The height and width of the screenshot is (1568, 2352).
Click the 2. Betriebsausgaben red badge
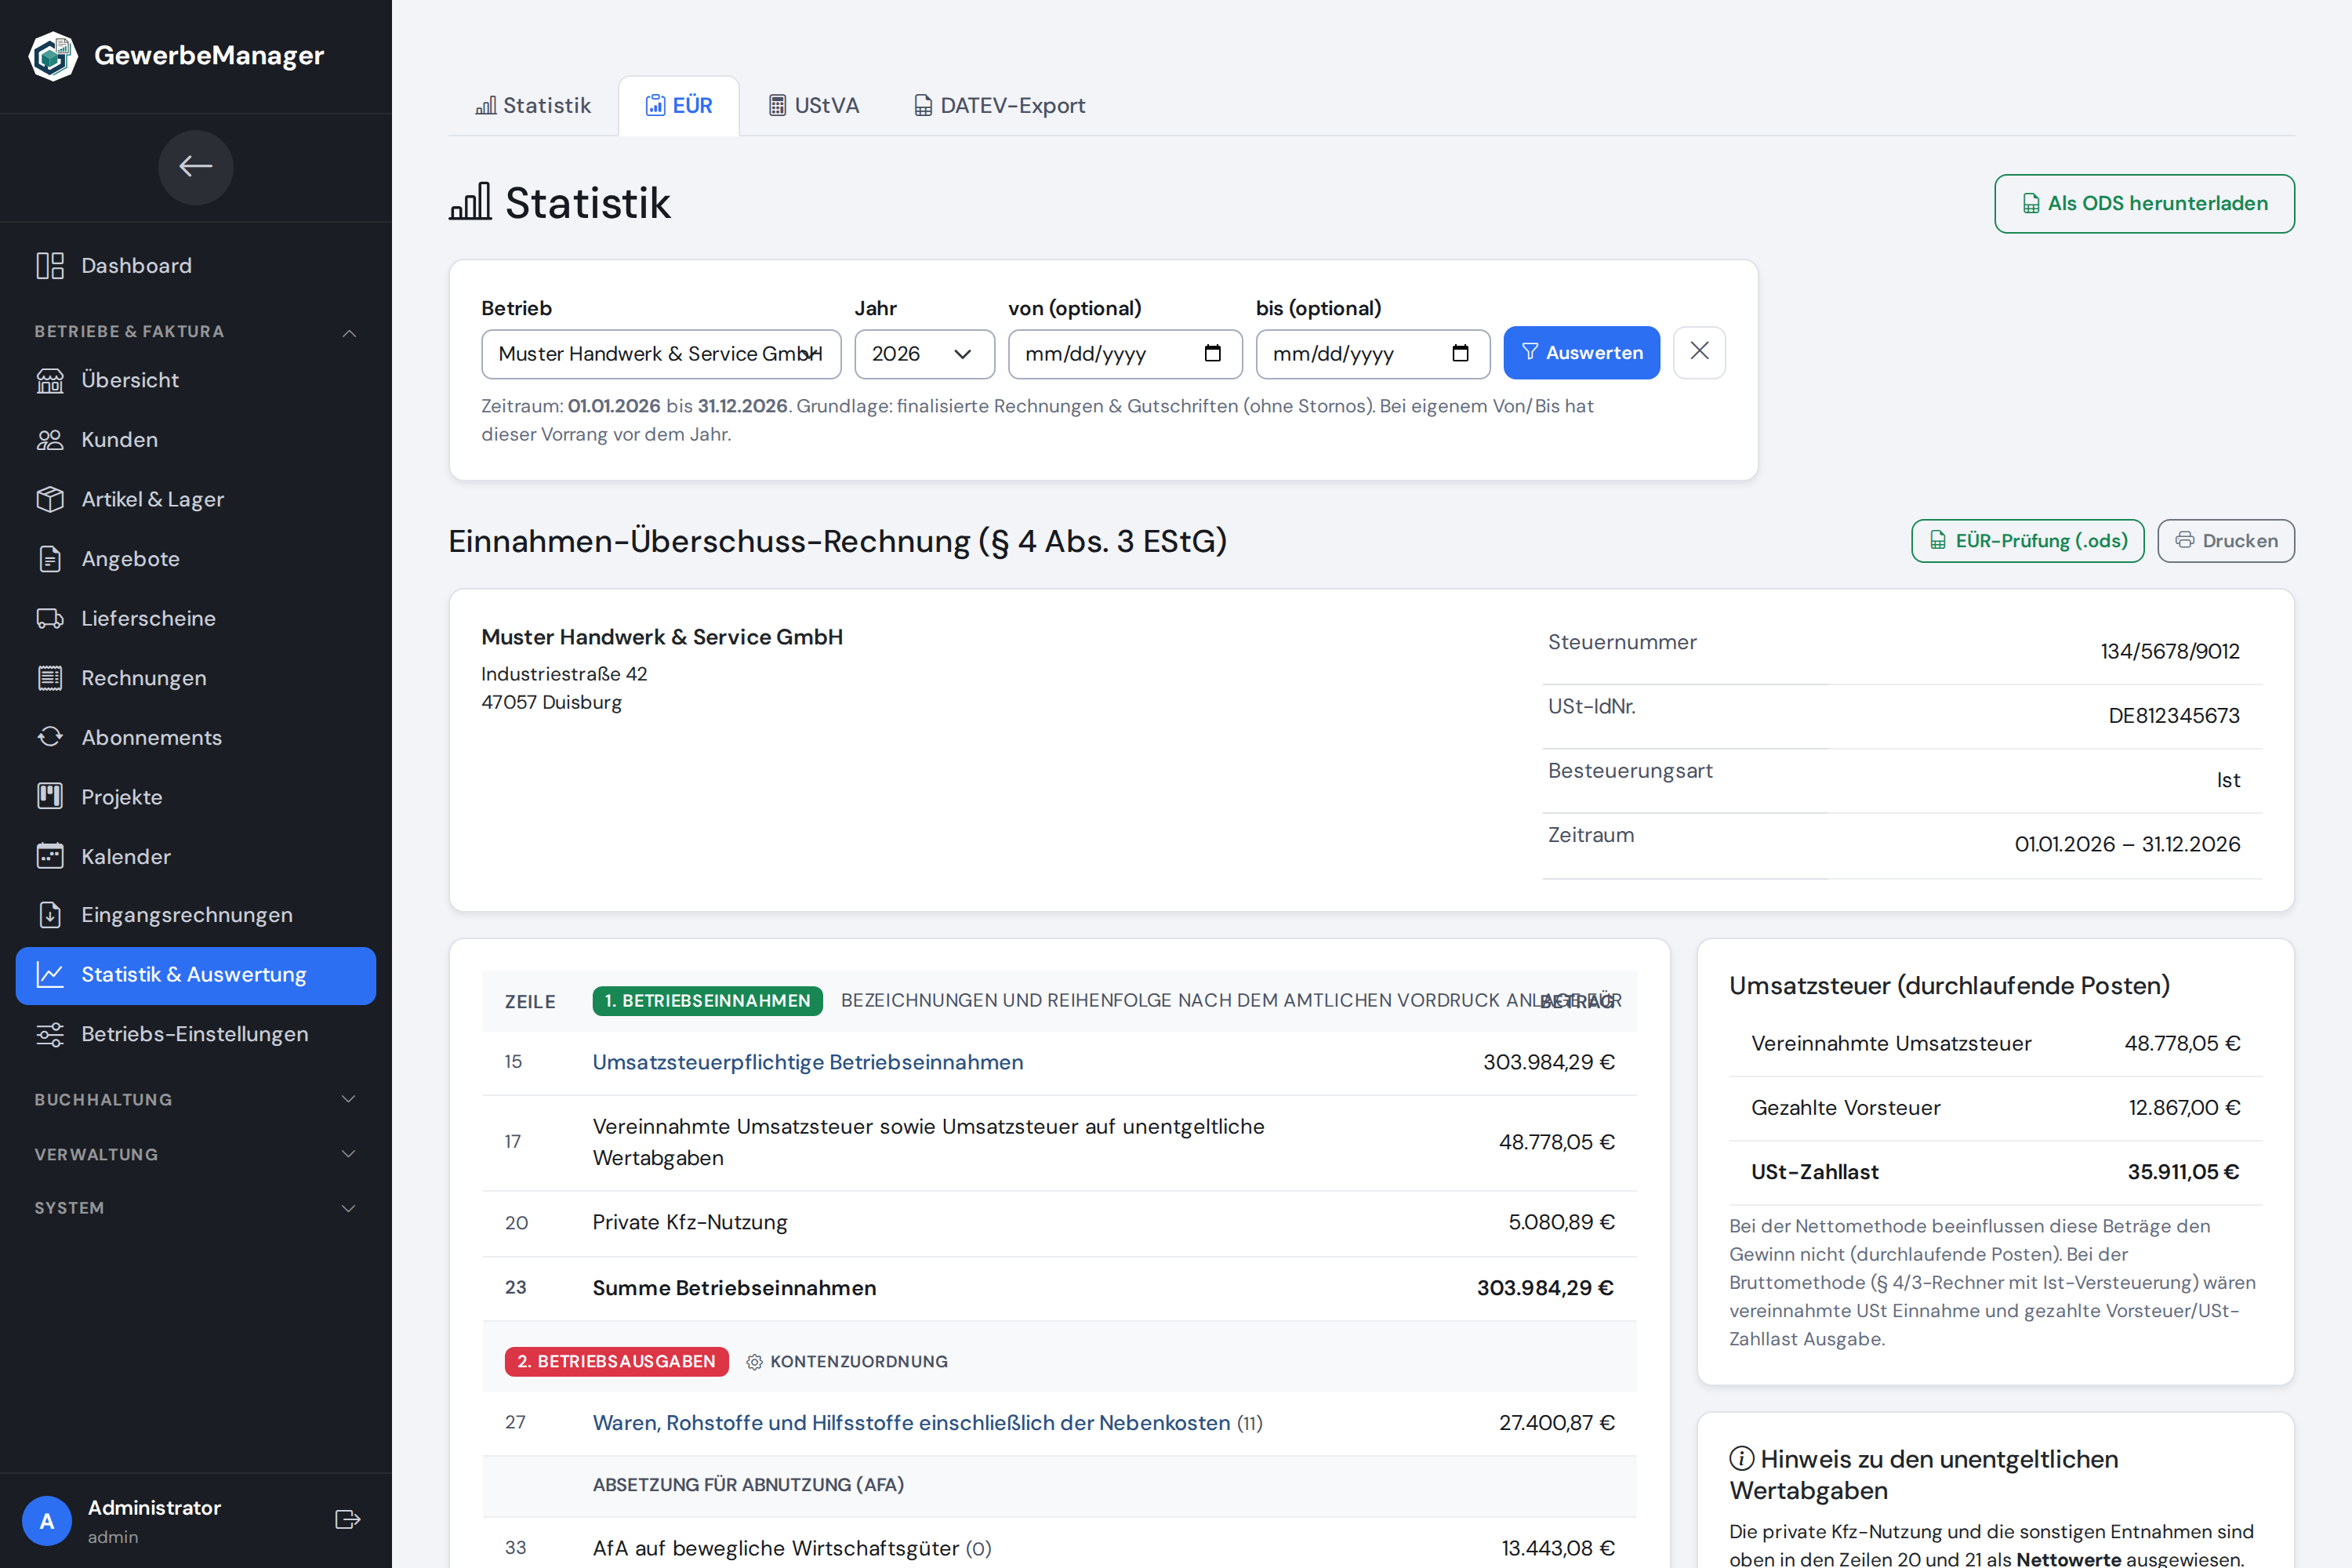(x=617, y=1362)
